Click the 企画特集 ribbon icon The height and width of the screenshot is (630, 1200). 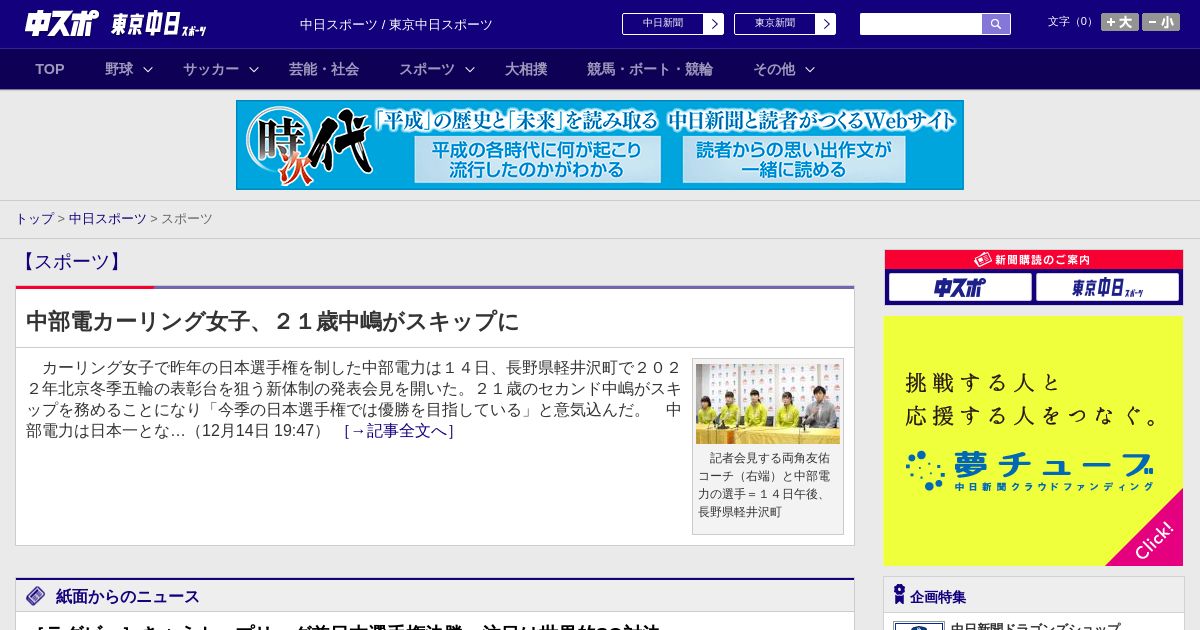point(899,595)
